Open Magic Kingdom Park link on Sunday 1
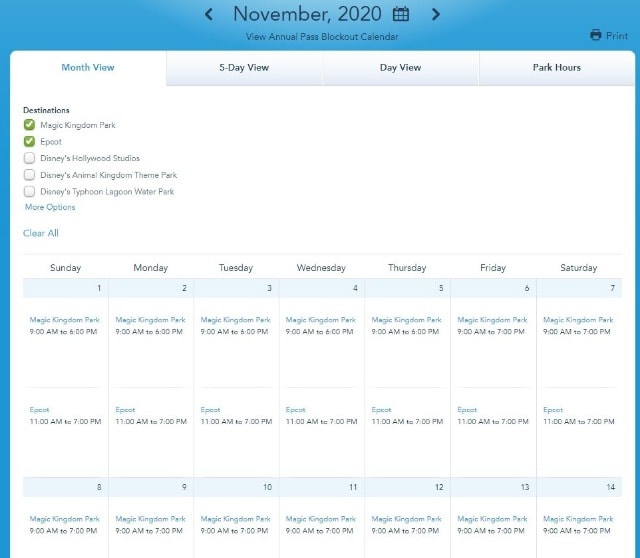The width and height of the screenshot is (640, 558). coord(64,320)
